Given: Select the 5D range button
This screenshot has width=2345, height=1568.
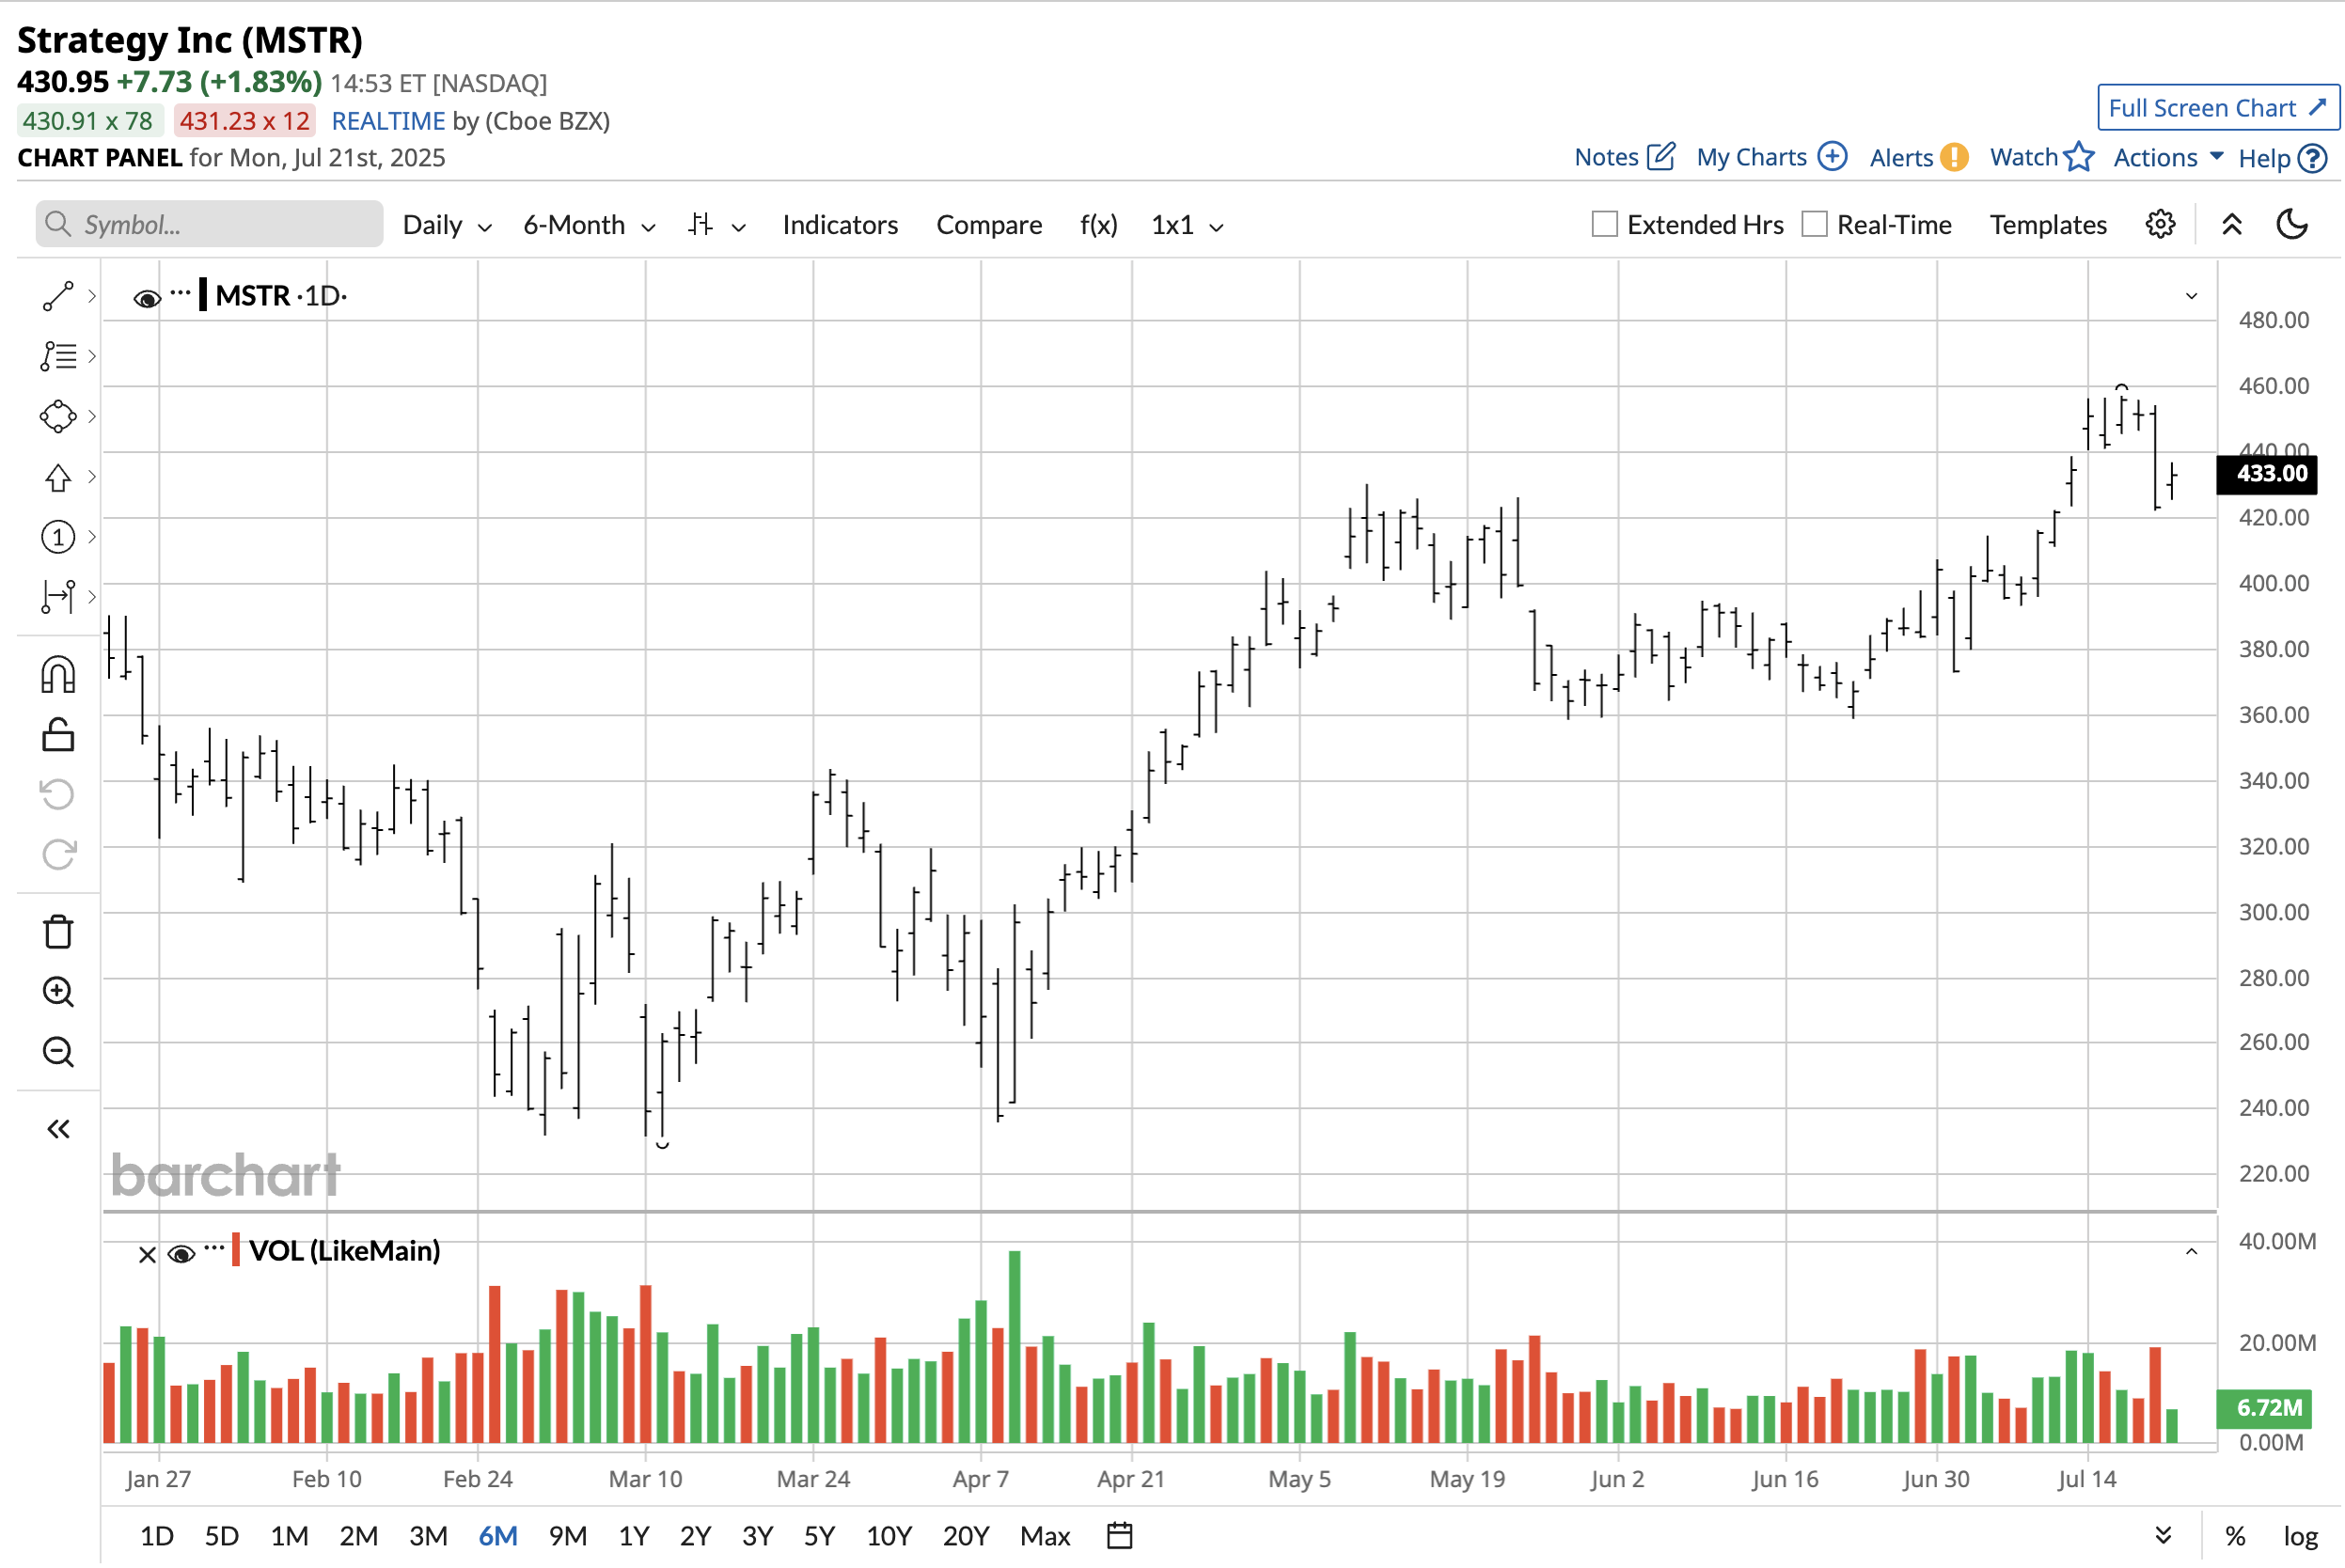Looking at the screenshot, I should (221, 1535).
